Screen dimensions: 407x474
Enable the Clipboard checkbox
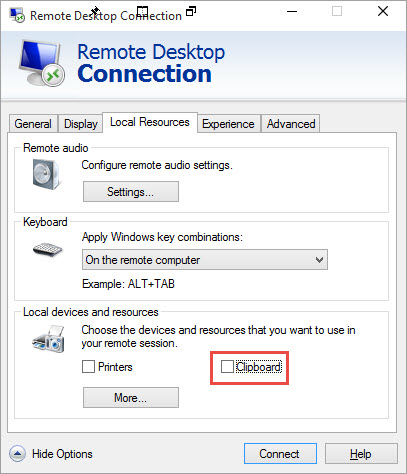227,367
